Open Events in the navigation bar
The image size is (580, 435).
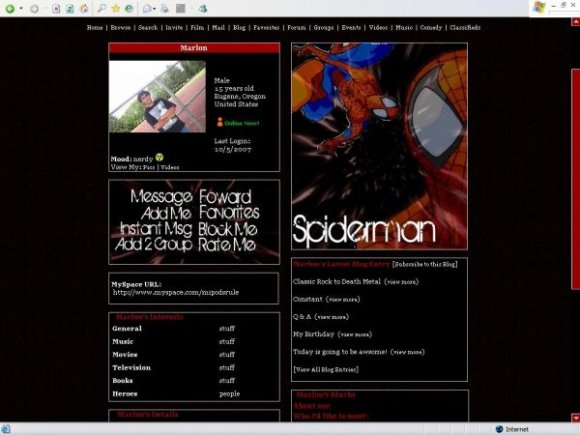(351, 27)
